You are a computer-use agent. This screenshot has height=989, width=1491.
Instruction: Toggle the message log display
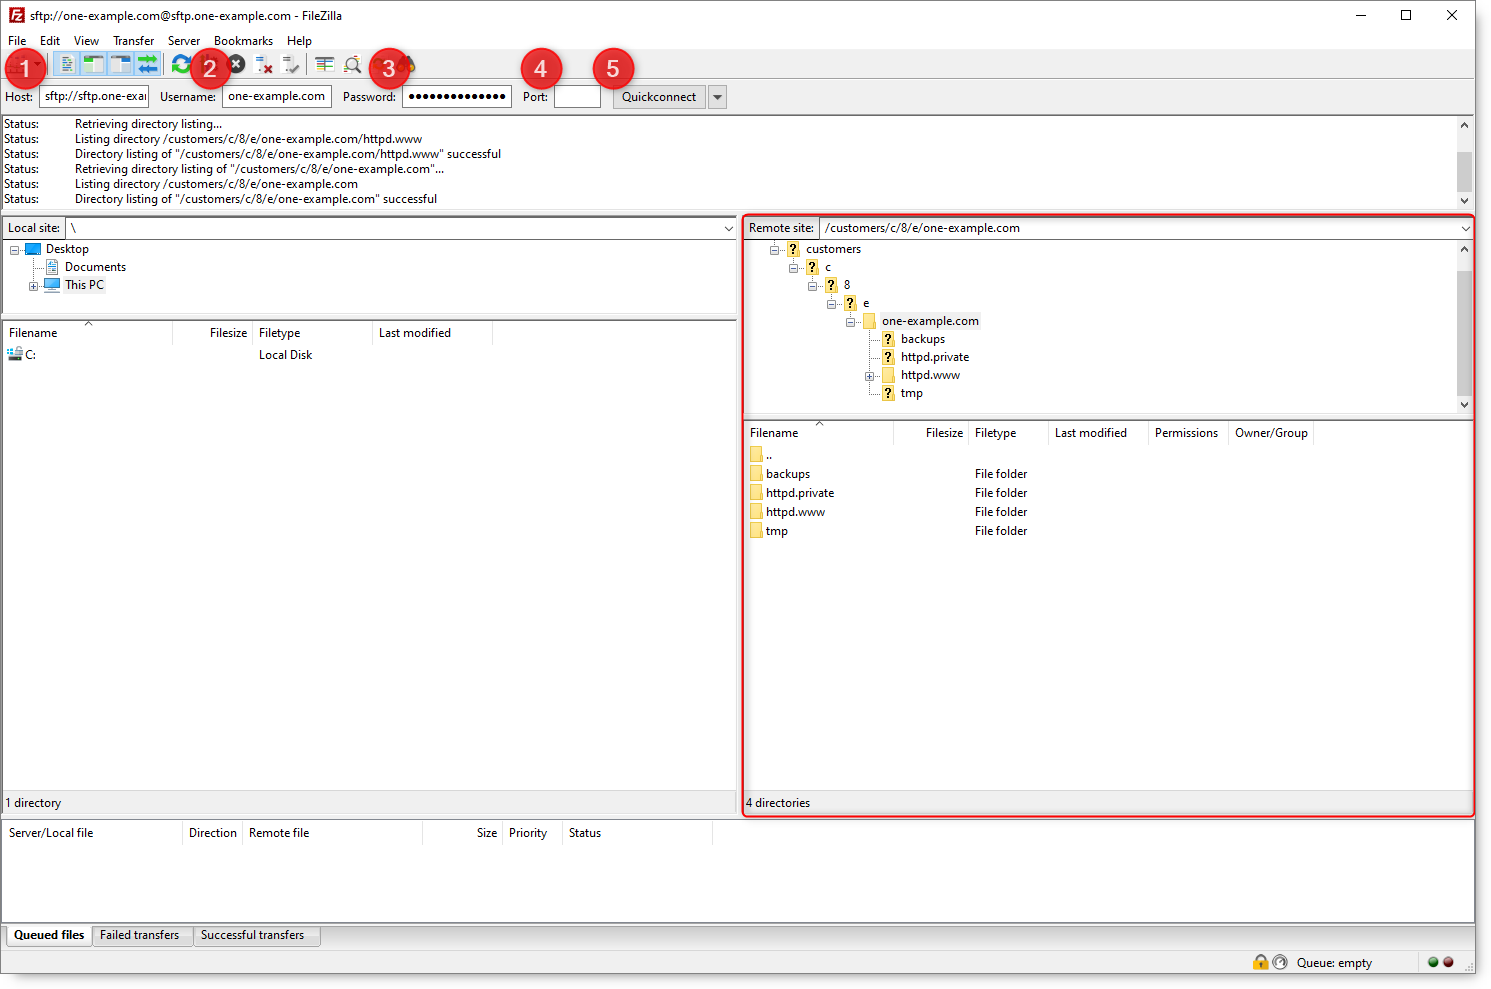tap(66, 64)
